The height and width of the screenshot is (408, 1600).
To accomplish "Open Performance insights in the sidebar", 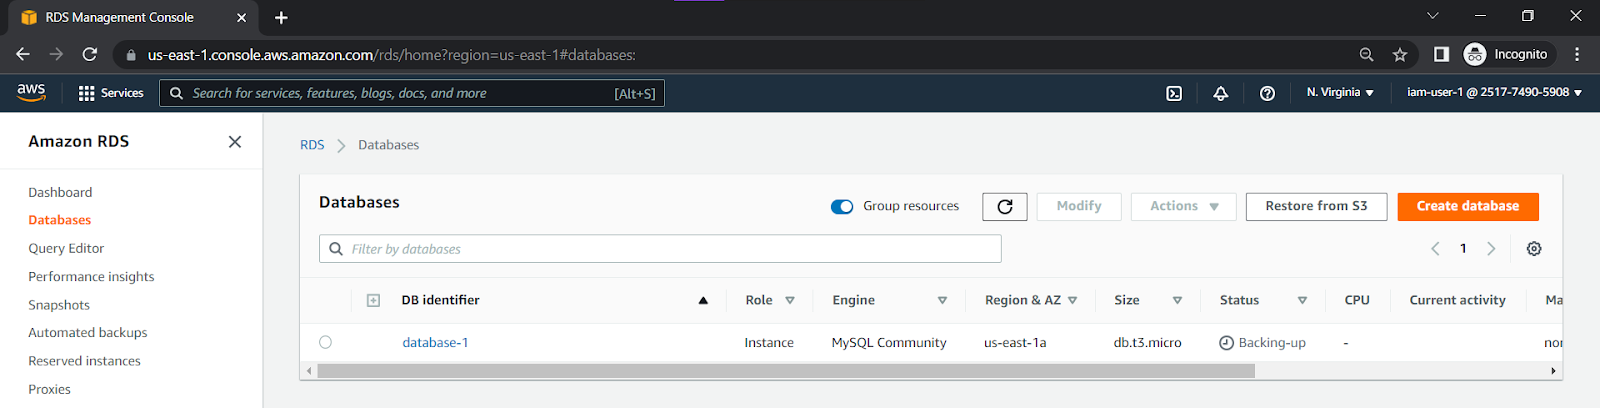I will pos(91,276).
